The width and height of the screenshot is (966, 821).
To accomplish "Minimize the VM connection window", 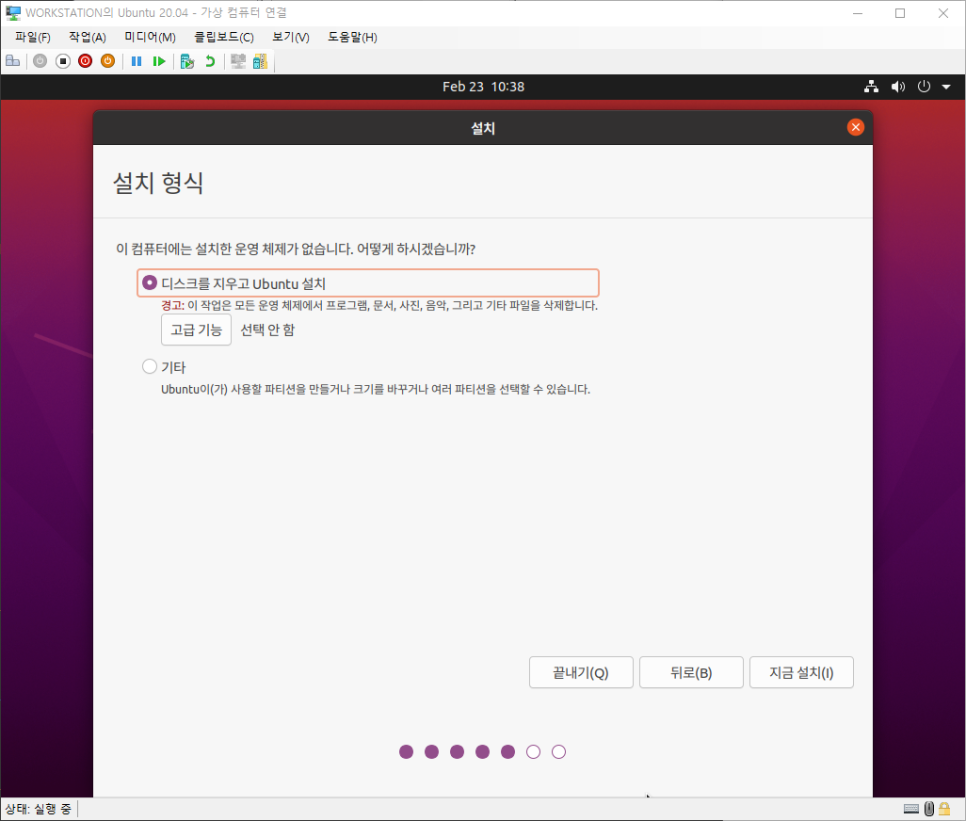I will pos(857,13).
